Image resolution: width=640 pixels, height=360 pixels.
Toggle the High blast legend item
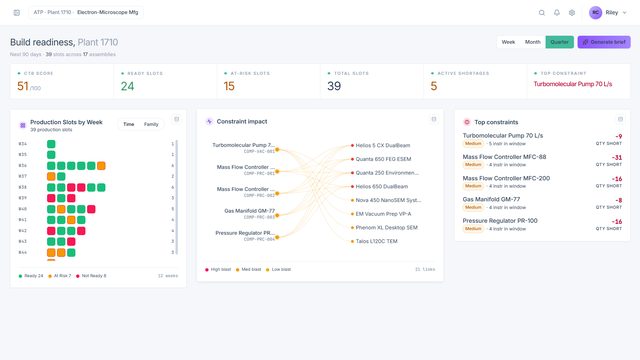point(218,269)
